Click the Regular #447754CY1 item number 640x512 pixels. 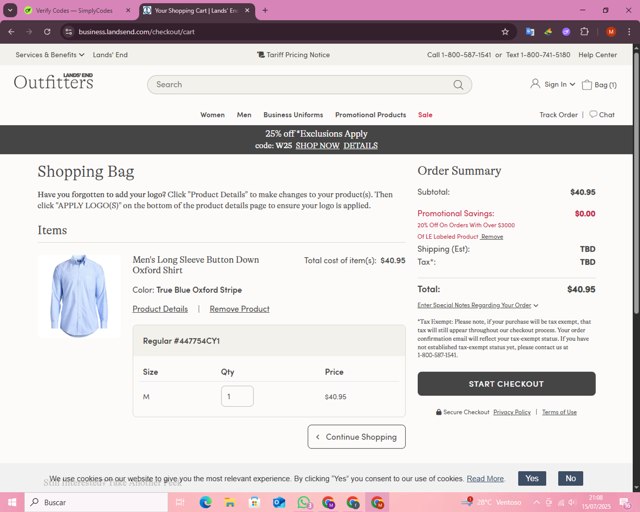[x=181, y=341]
